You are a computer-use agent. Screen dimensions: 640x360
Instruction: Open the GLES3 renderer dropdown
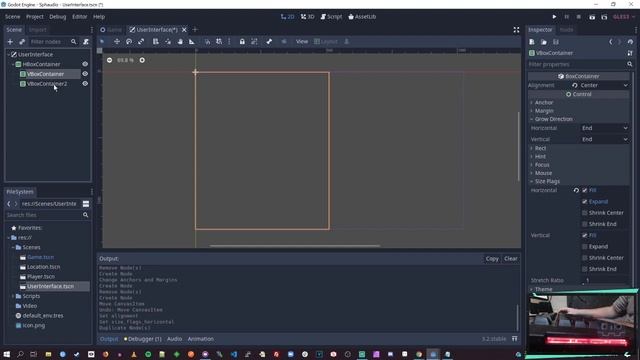[624, 17]
